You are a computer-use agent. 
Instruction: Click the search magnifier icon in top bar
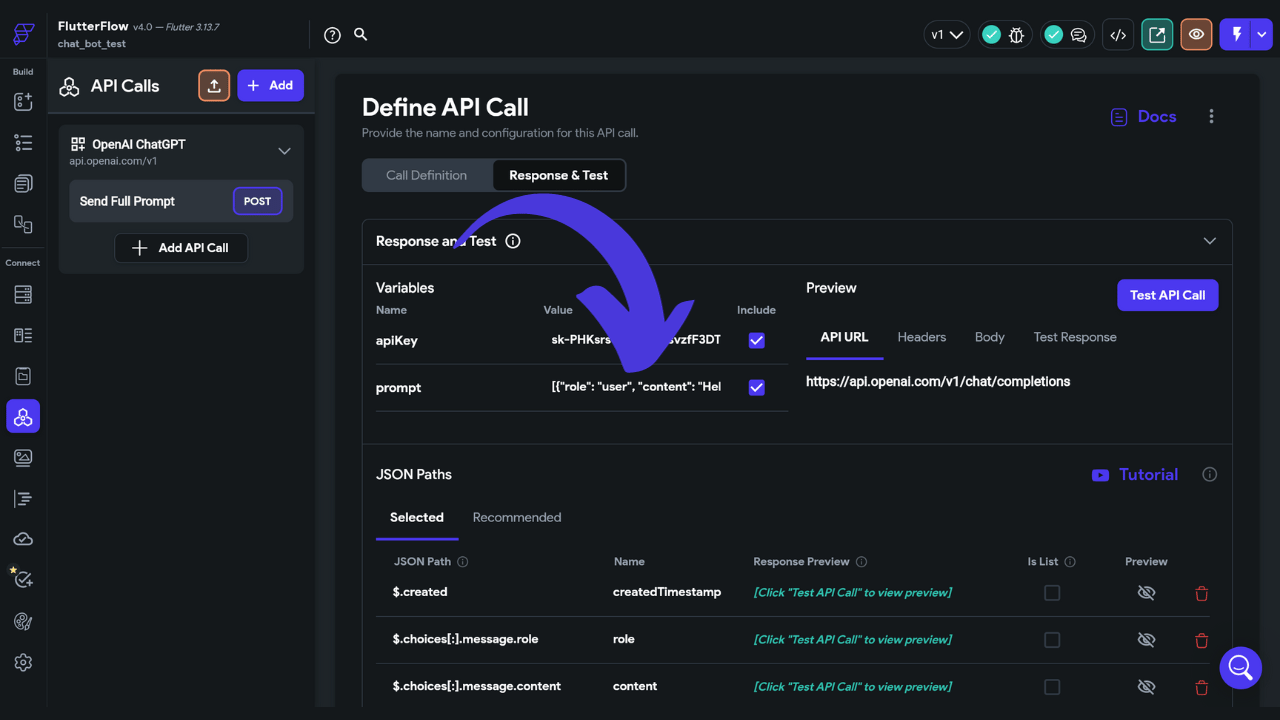coord(361,34)
